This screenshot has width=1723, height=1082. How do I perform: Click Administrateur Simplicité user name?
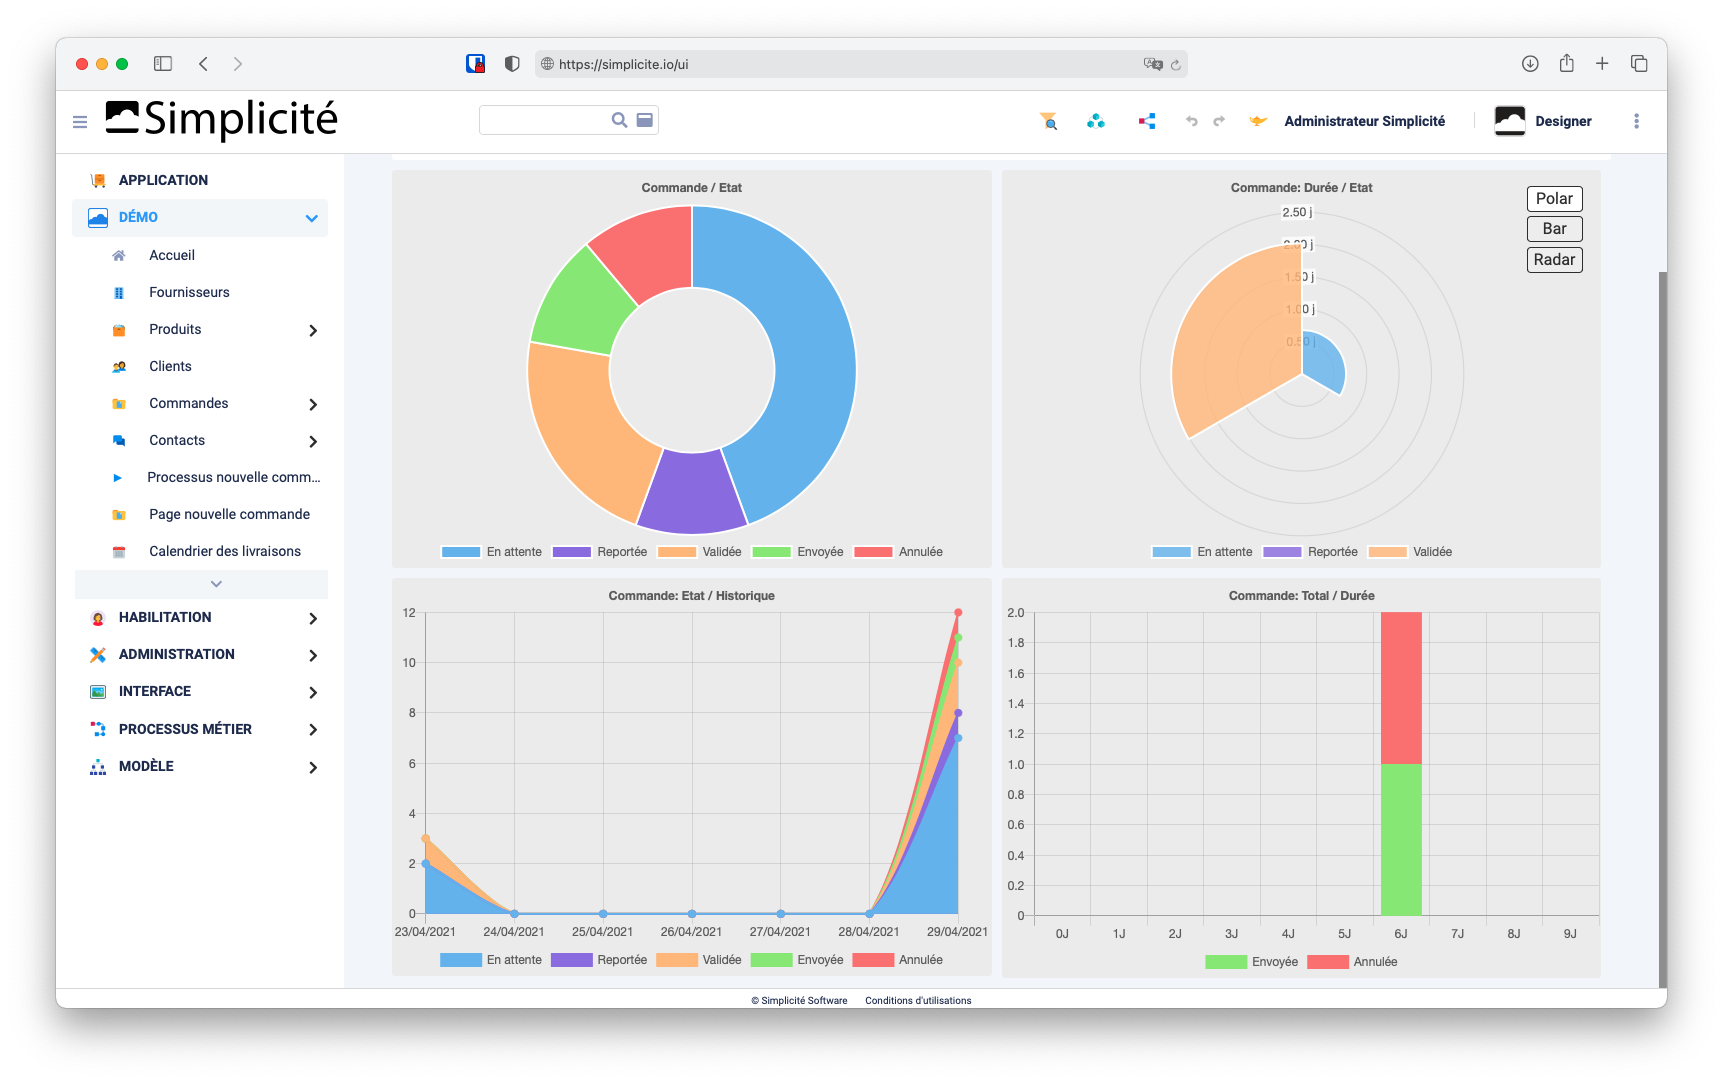click(1364, 121)
